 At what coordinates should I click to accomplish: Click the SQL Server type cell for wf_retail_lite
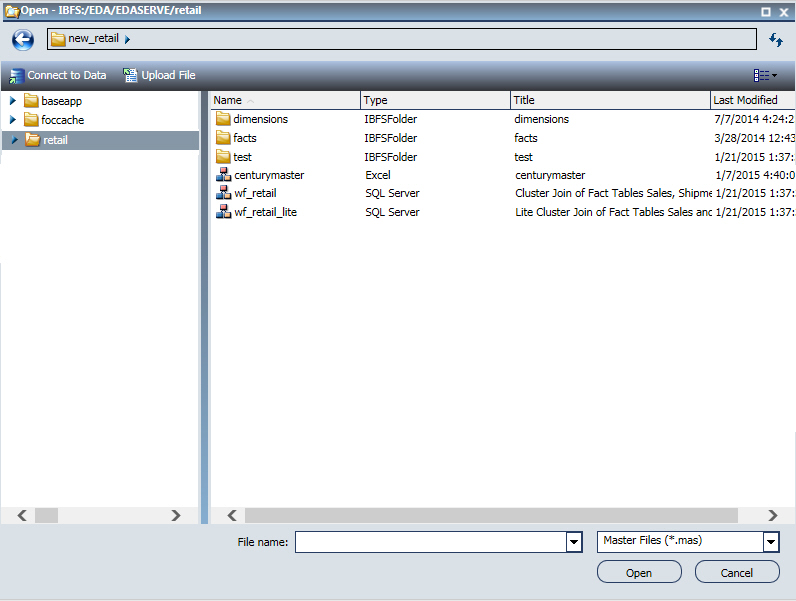(x=392, y=212)
